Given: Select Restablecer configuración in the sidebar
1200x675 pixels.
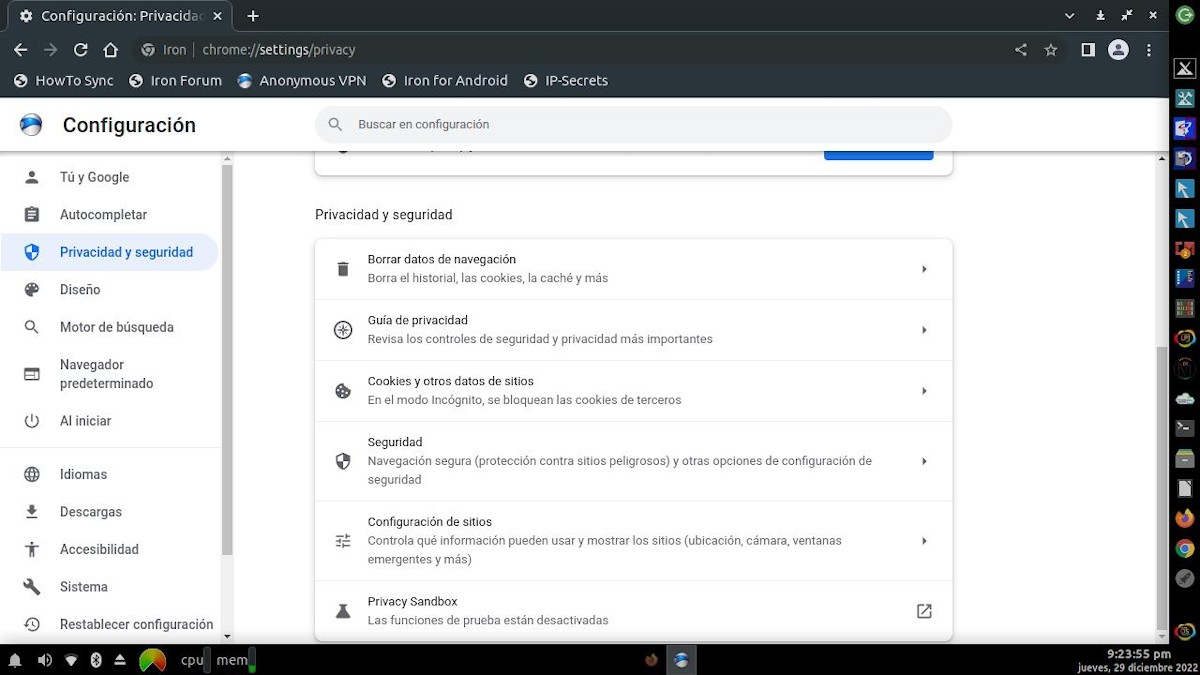Looking at the screenshot, I should point(136,623).
